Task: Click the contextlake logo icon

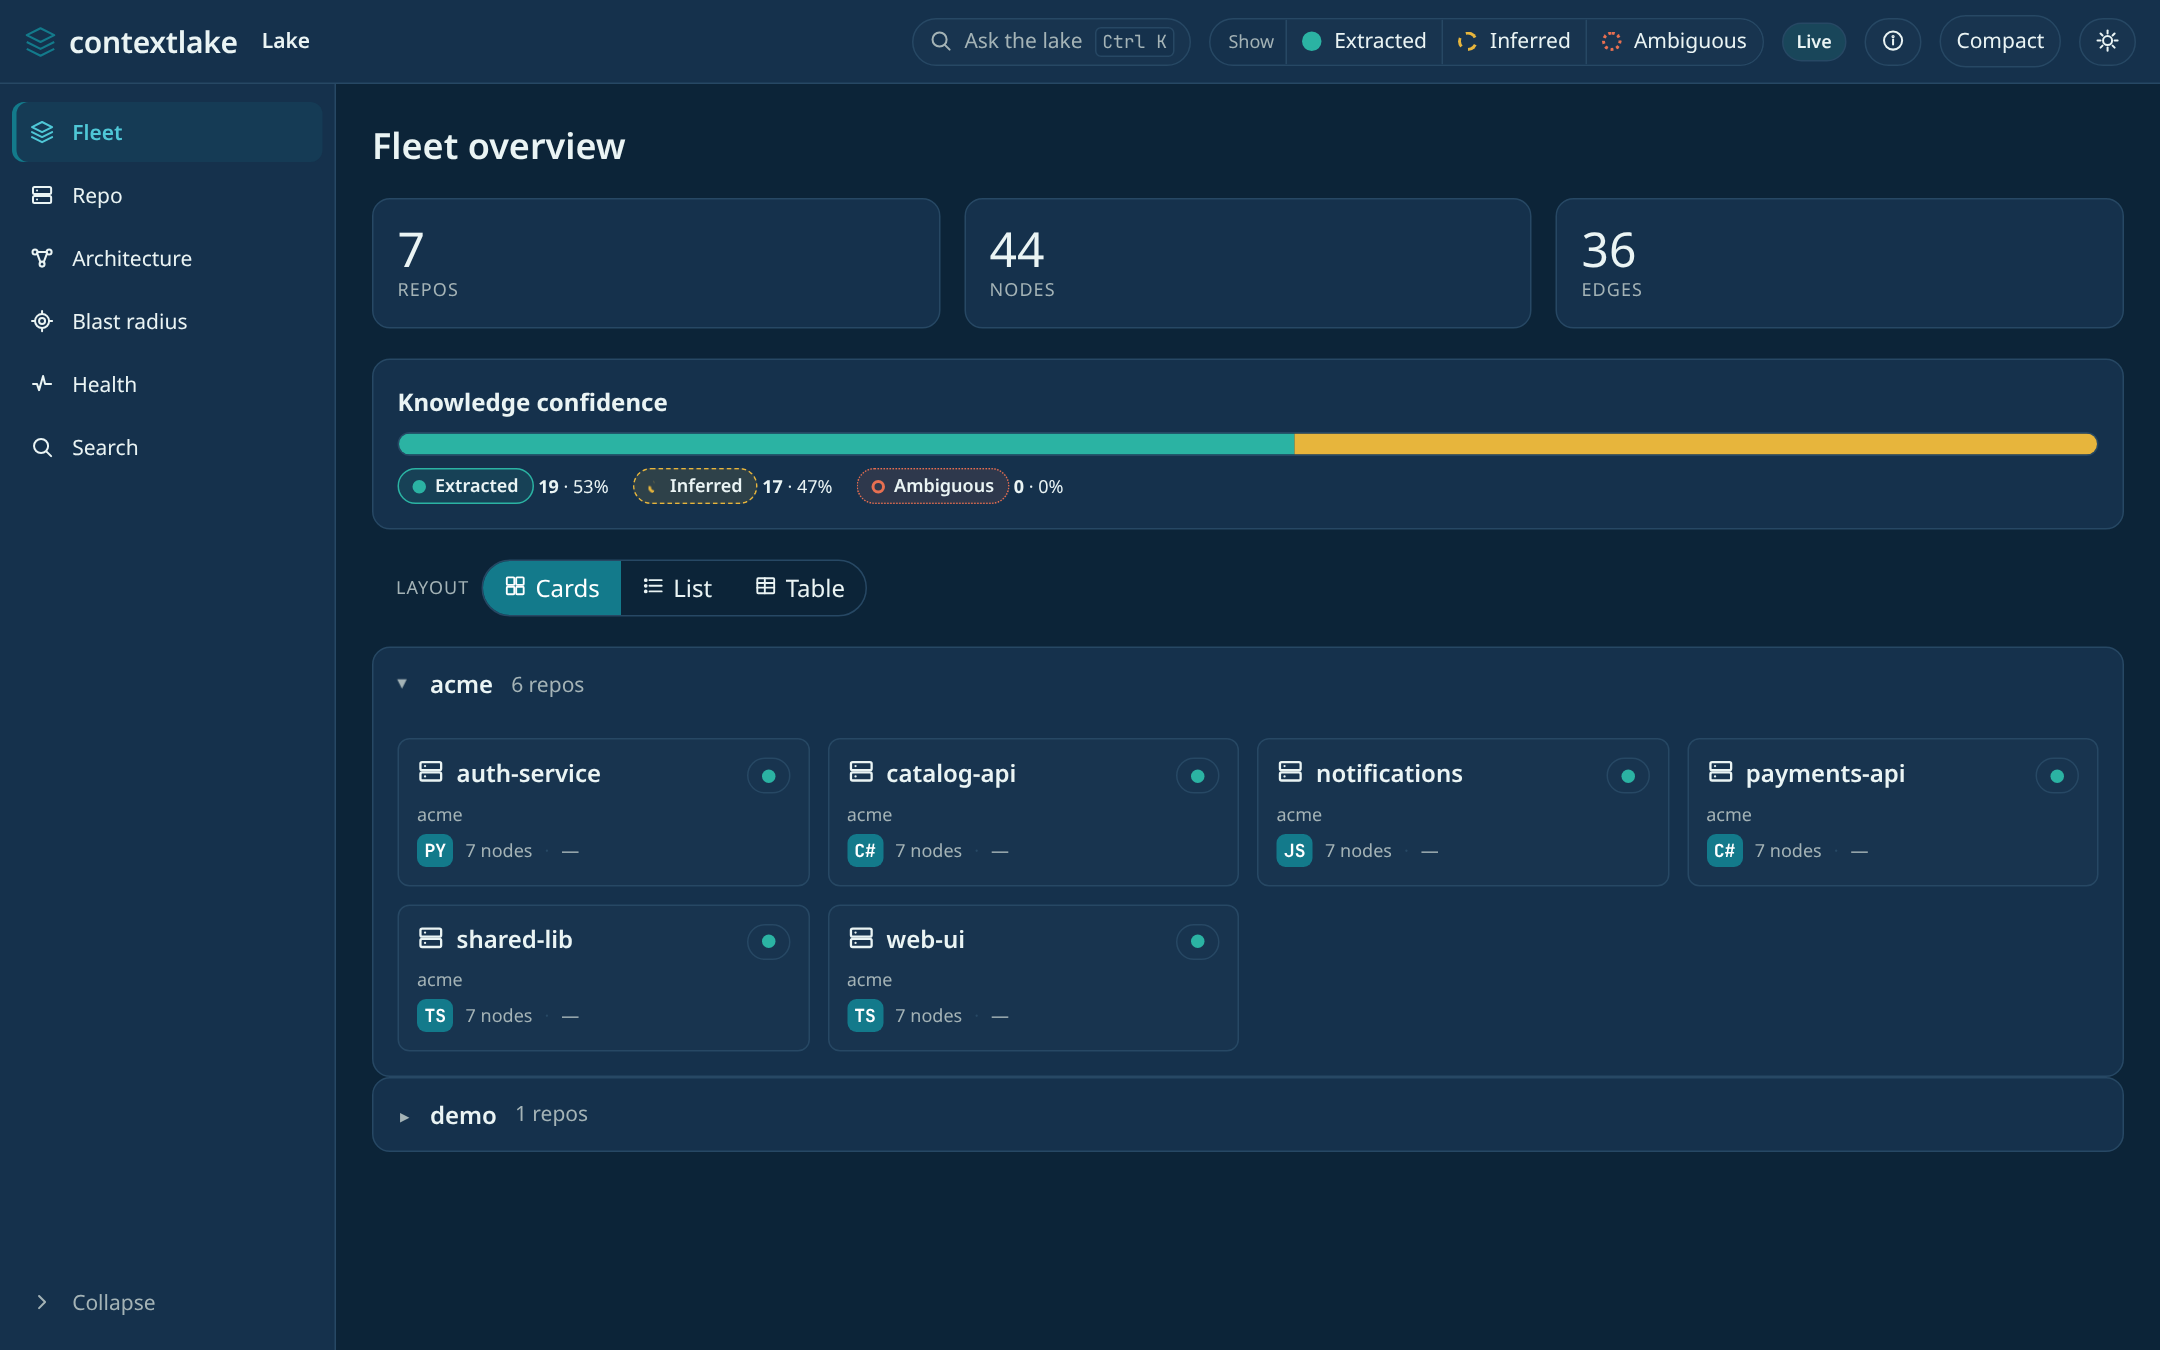Action: [x=40, y=42]
